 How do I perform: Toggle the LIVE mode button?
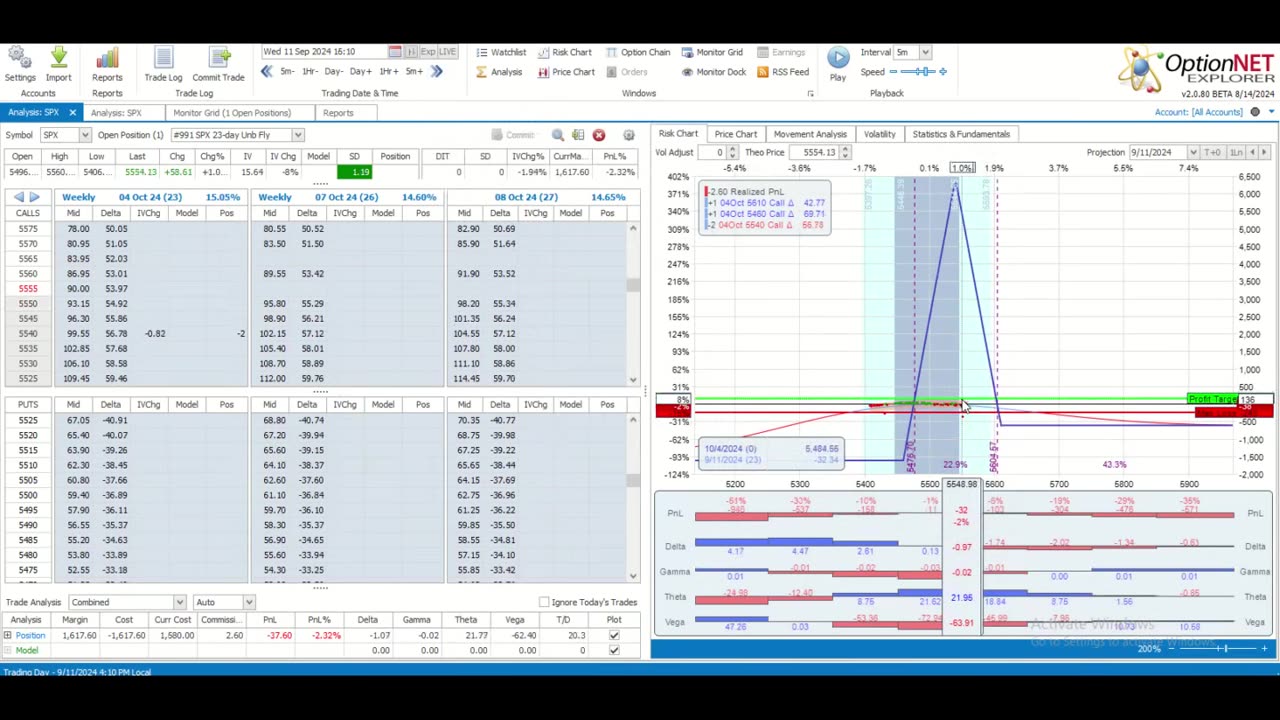click(445, 52)
